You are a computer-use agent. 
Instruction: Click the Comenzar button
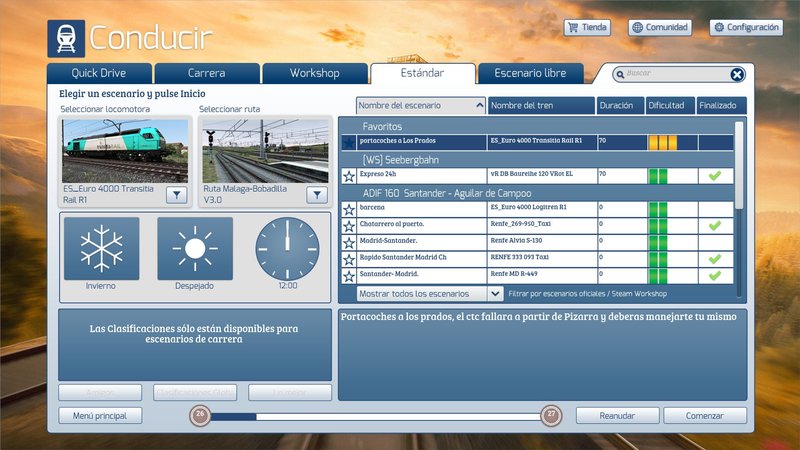(x=705, y=416)
